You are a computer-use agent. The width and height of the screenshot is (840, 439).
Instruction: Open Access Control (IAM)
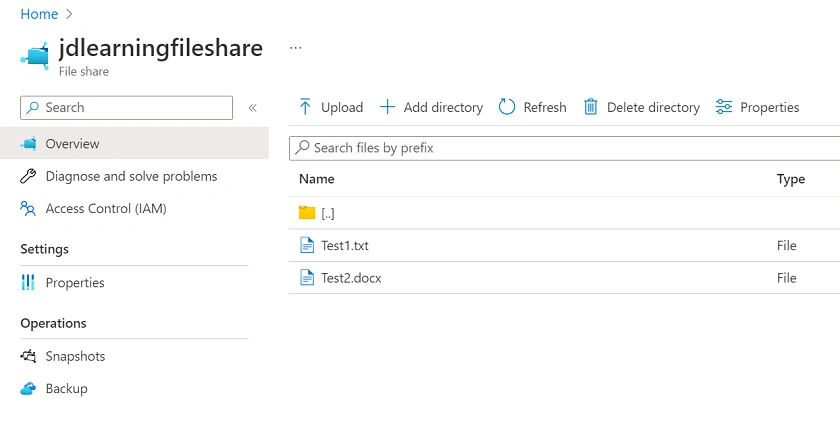pyautogui.click(x=106, y=209)
